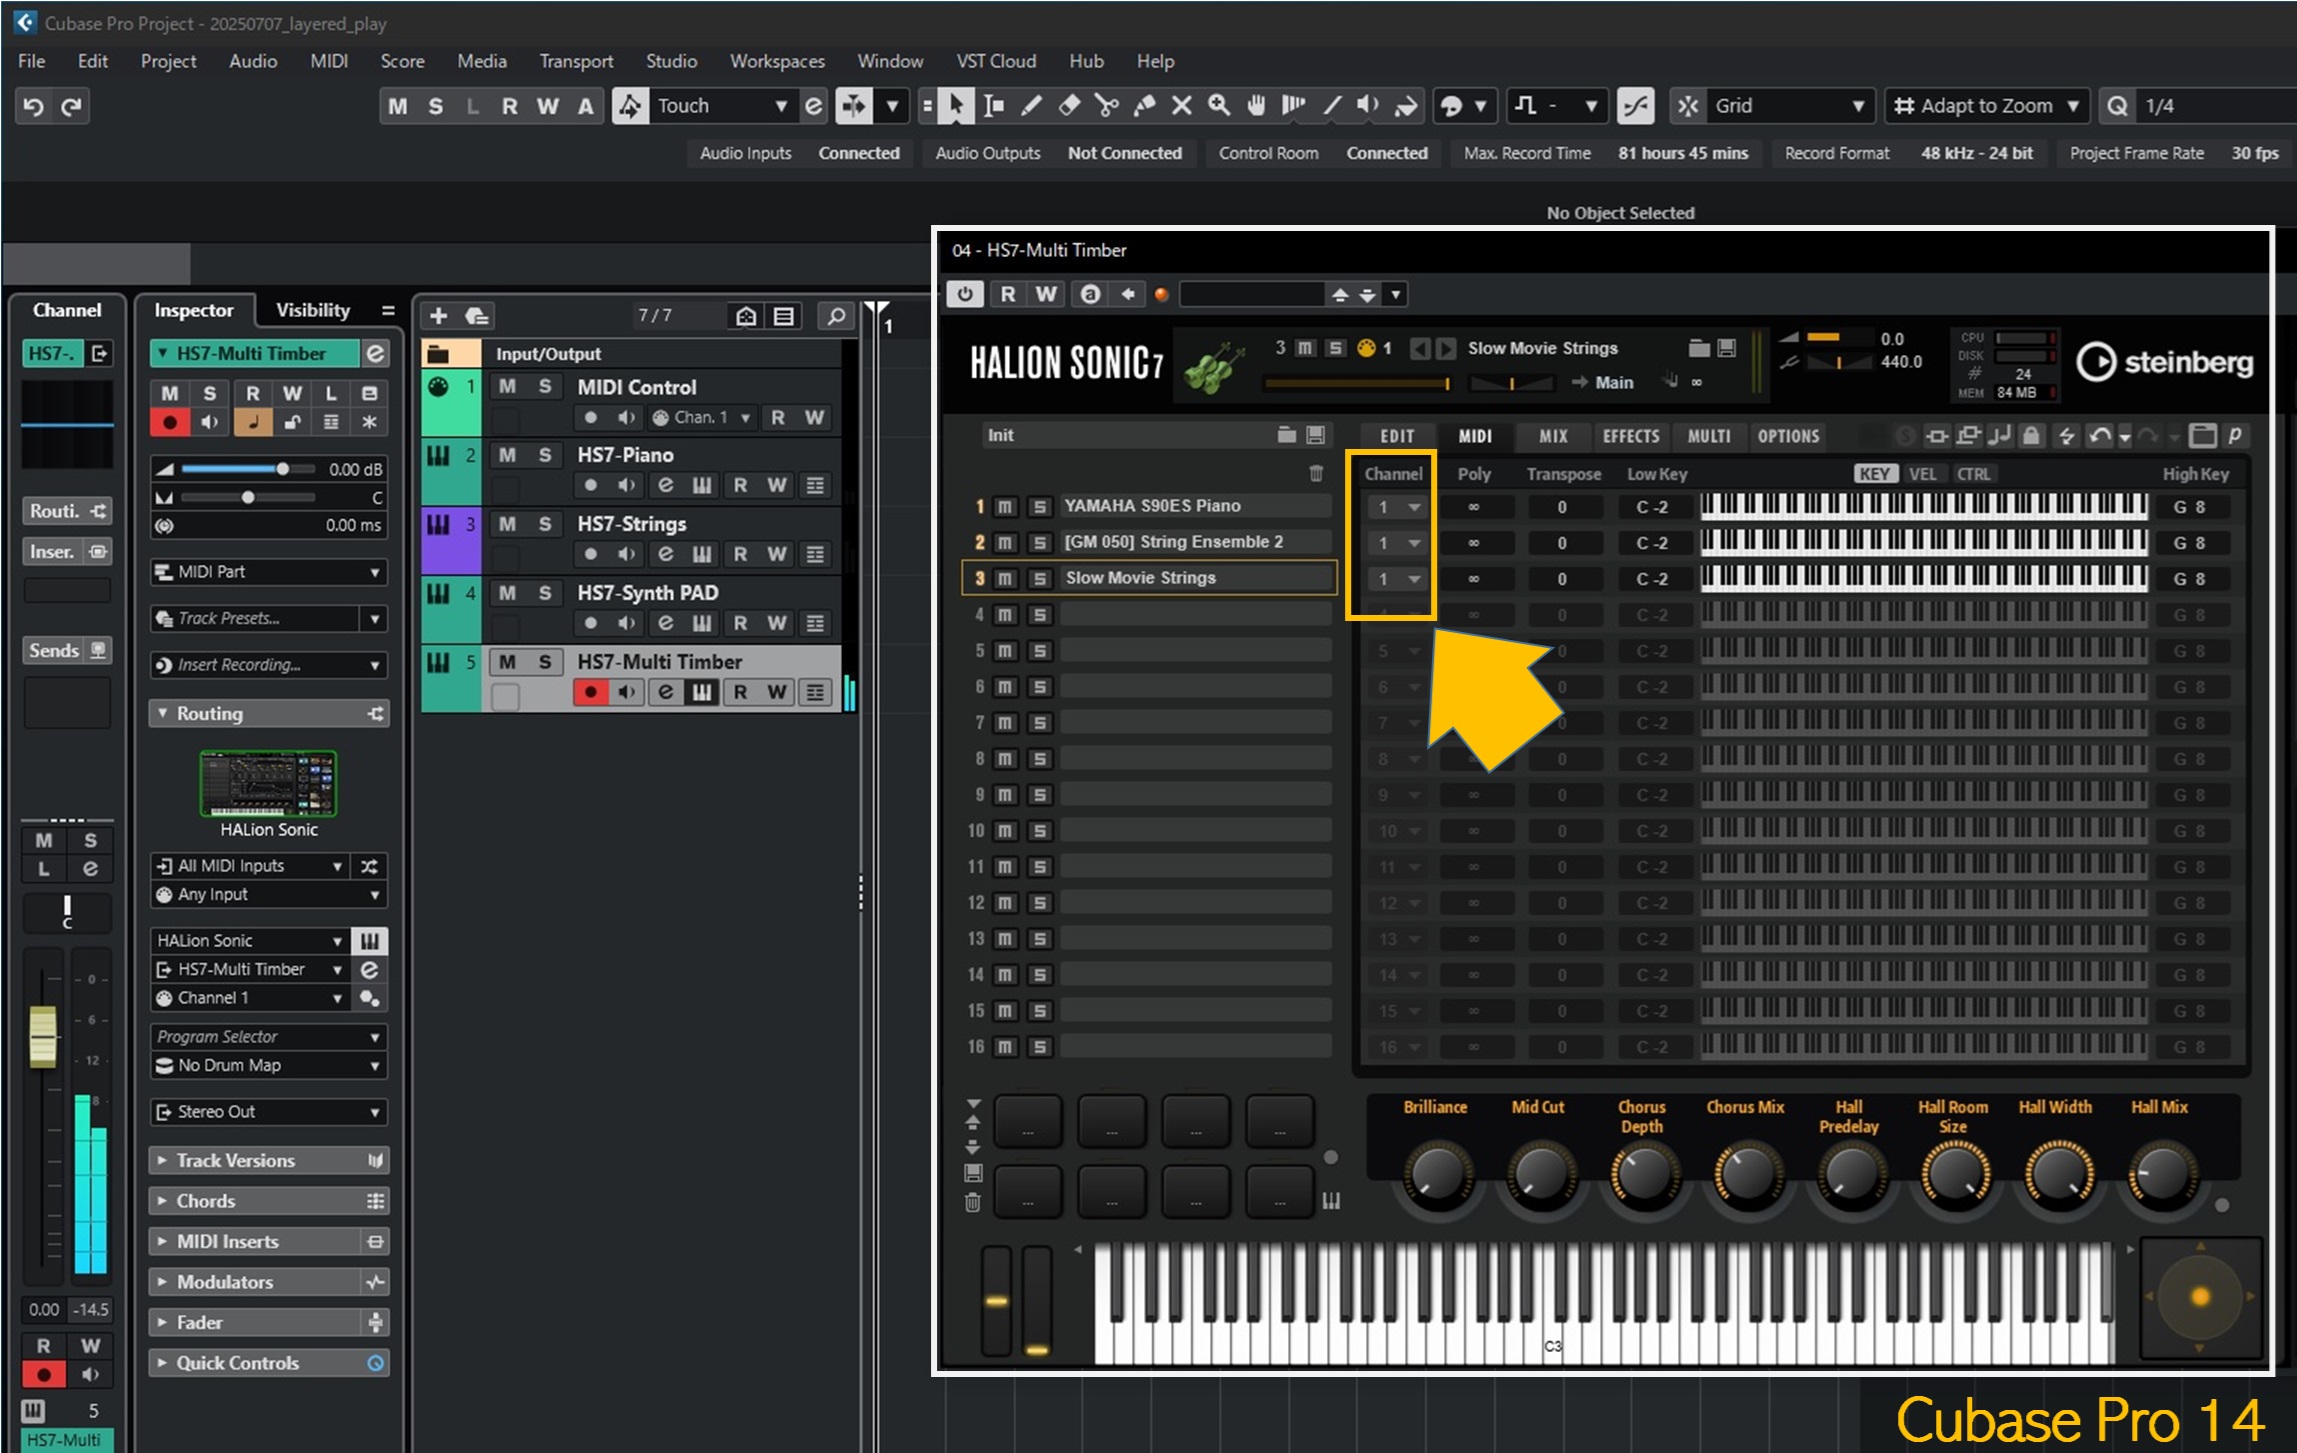Click the Redo arrow icon
This screenshot has width=2297, height=1453.
point(71,106)
